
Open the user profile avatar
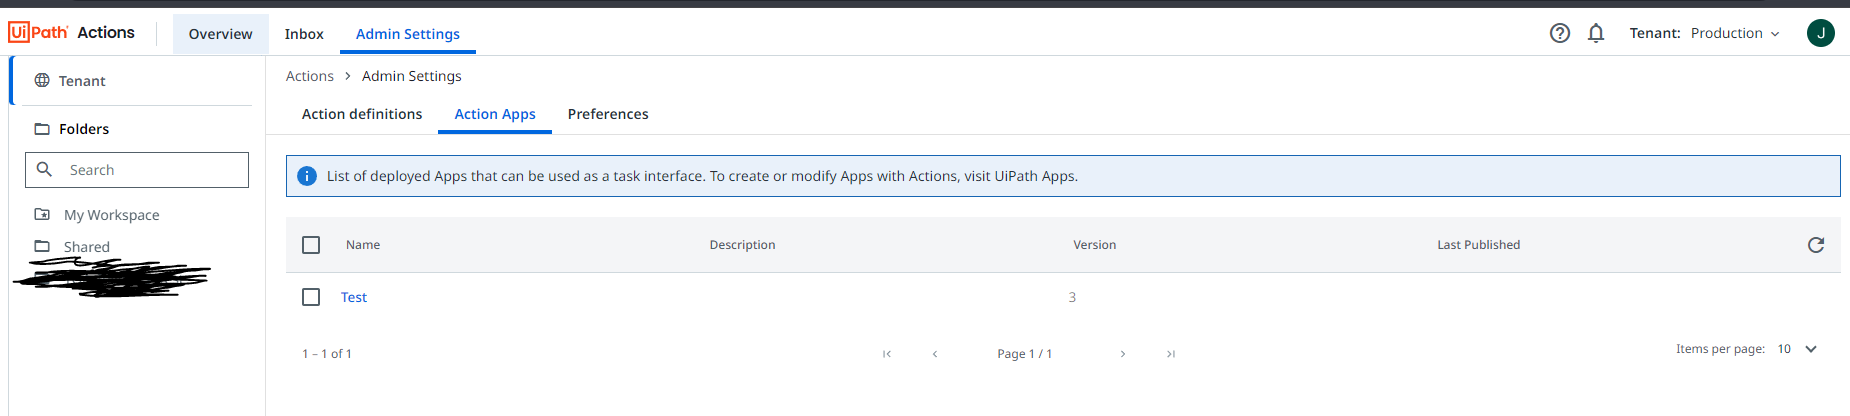coord(1820,33)
